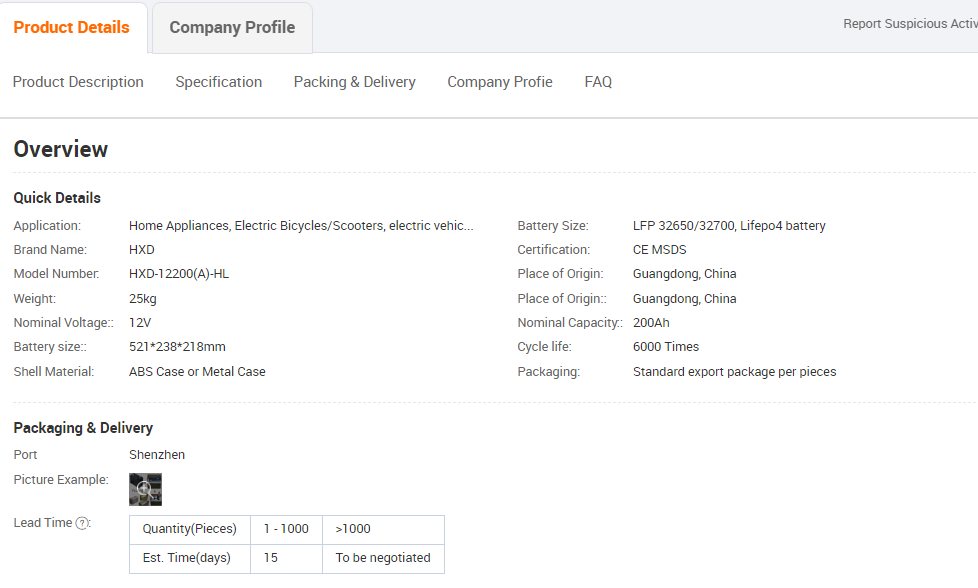
Task: Go to the Specification section link
Action: [219, 82]
